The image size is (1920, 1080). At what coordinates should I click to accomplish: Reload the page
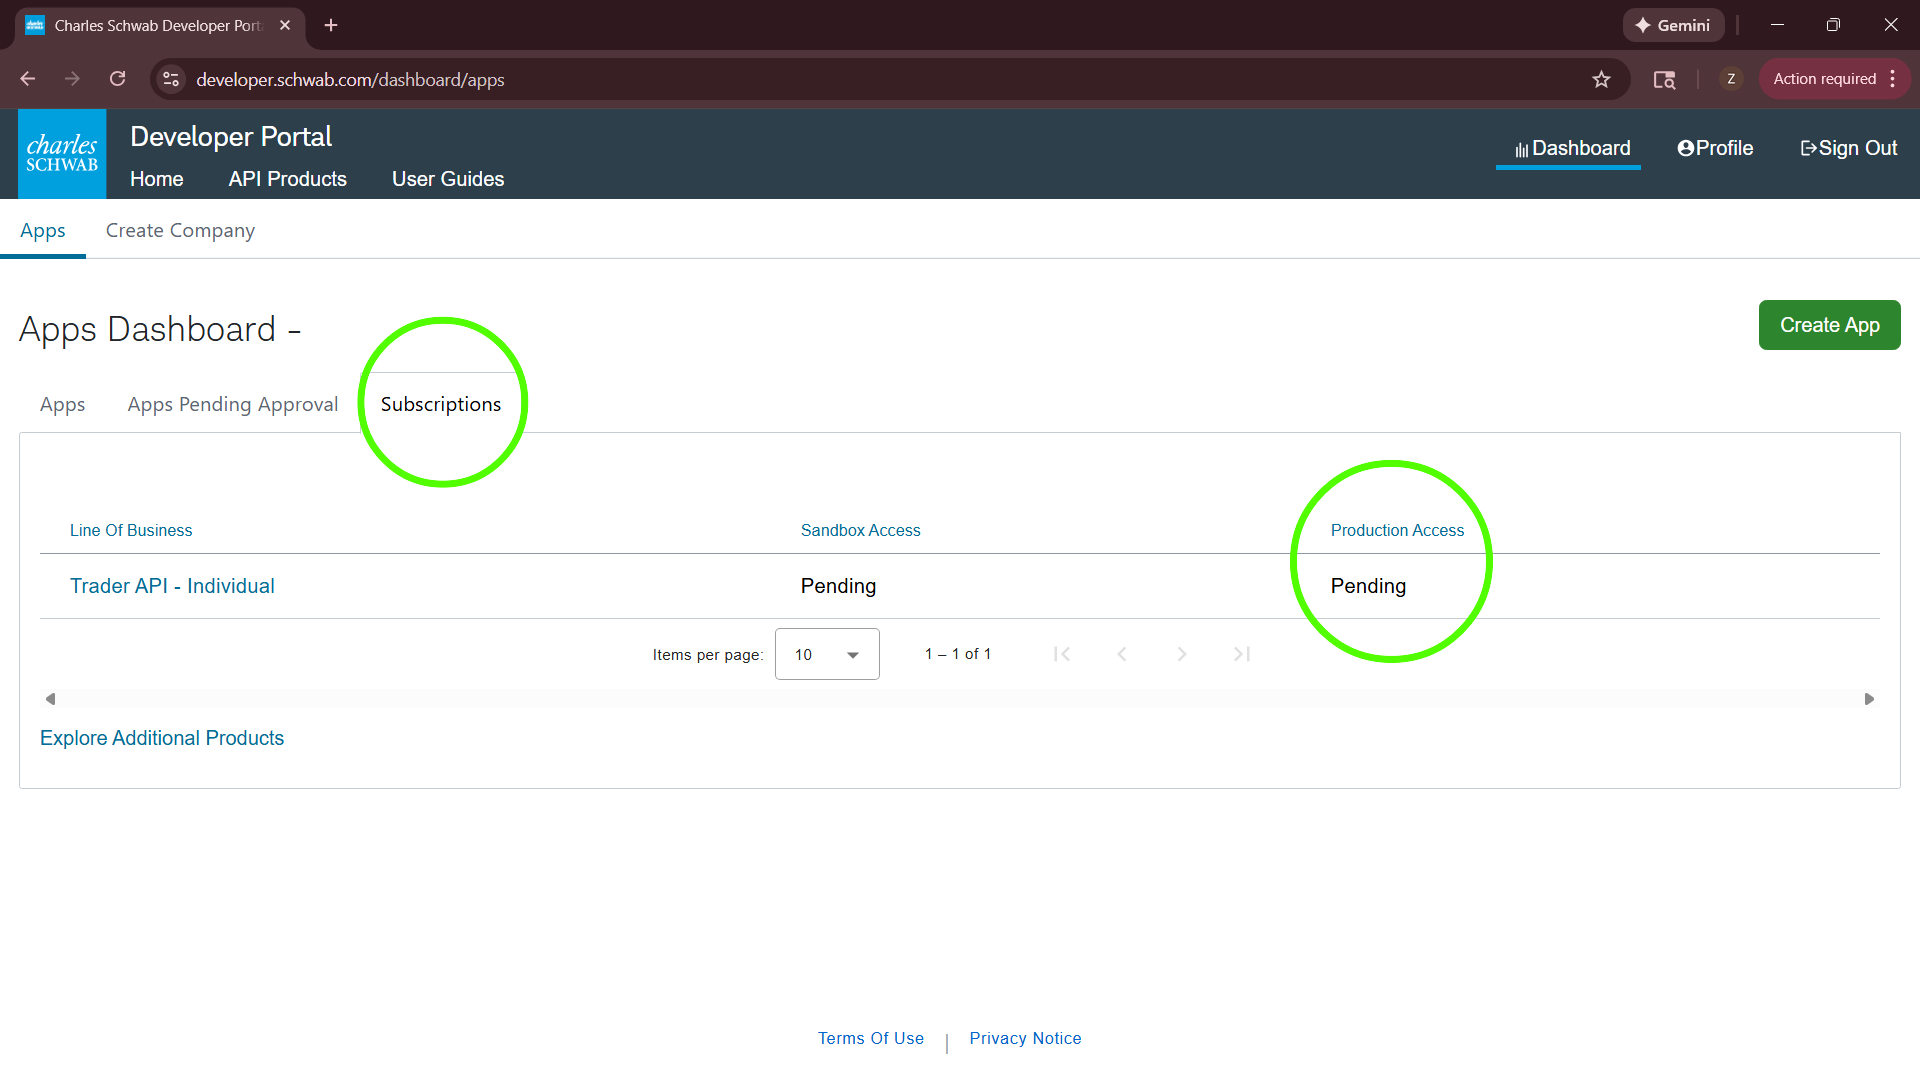118,79
